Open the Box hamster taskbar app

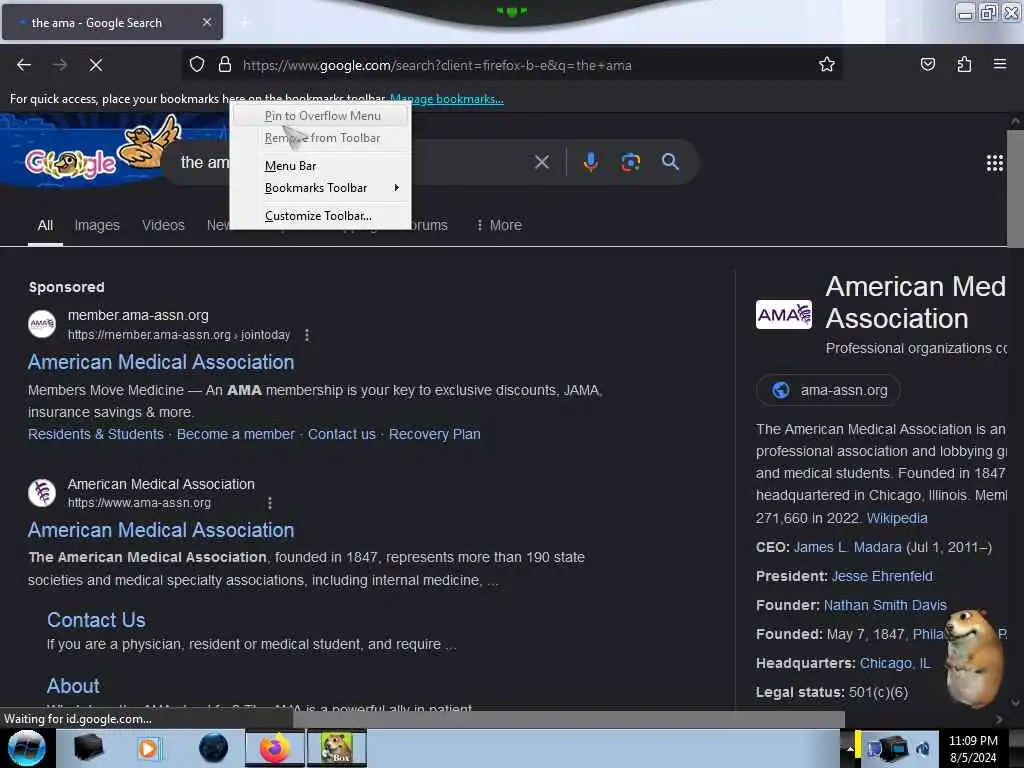click(337, 748)
